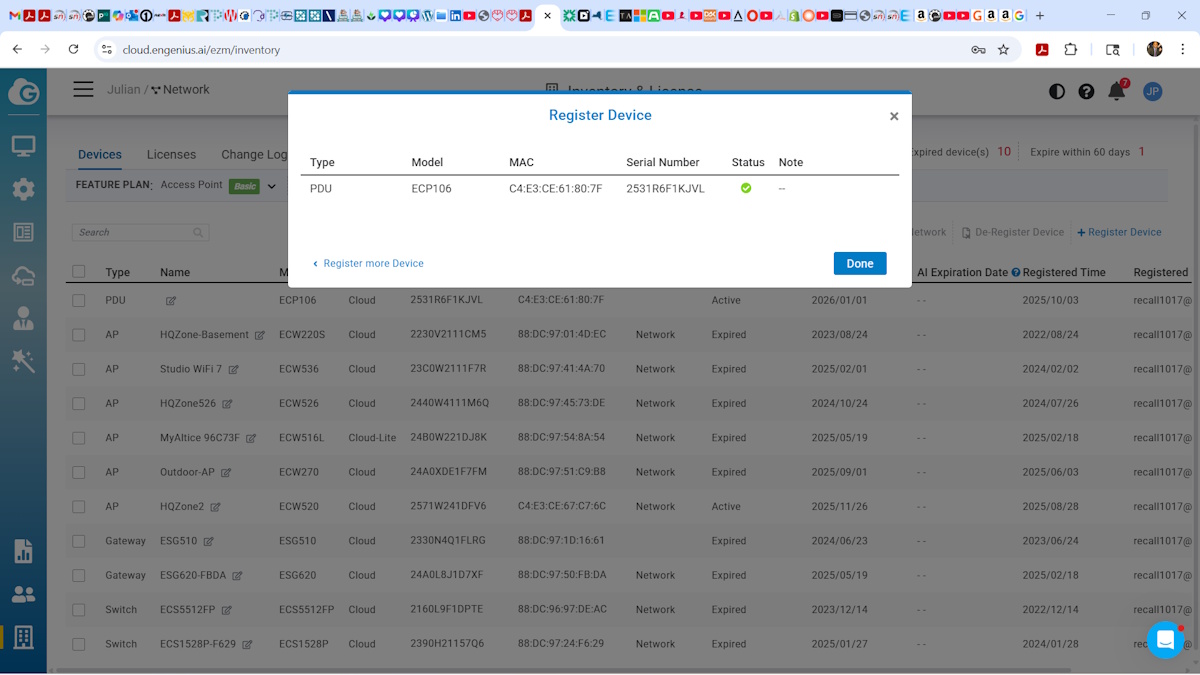The width and height of the screenshot is (1200, 675).
Task: Switch to the Licenses tab
Action: coord(171,154)
